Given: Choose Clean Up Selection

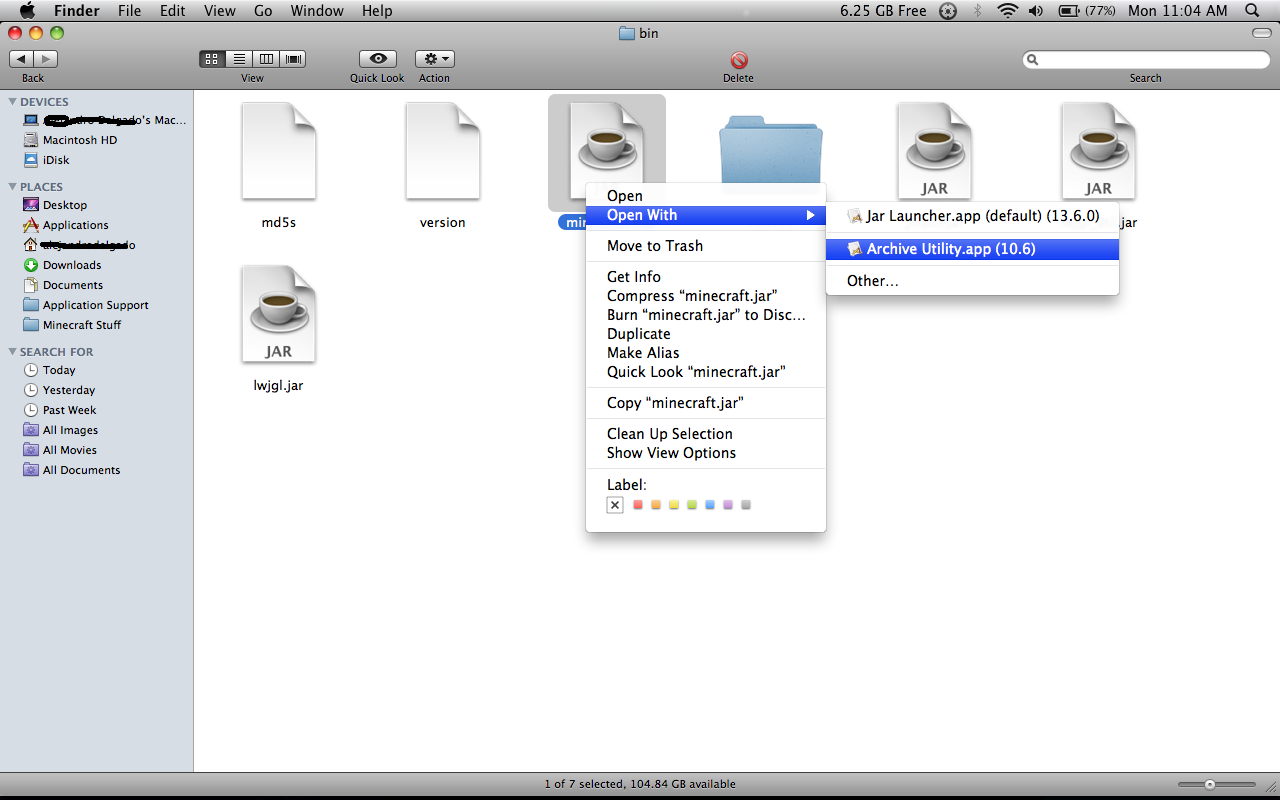Looking at the screenshot, I should point(706,434).
